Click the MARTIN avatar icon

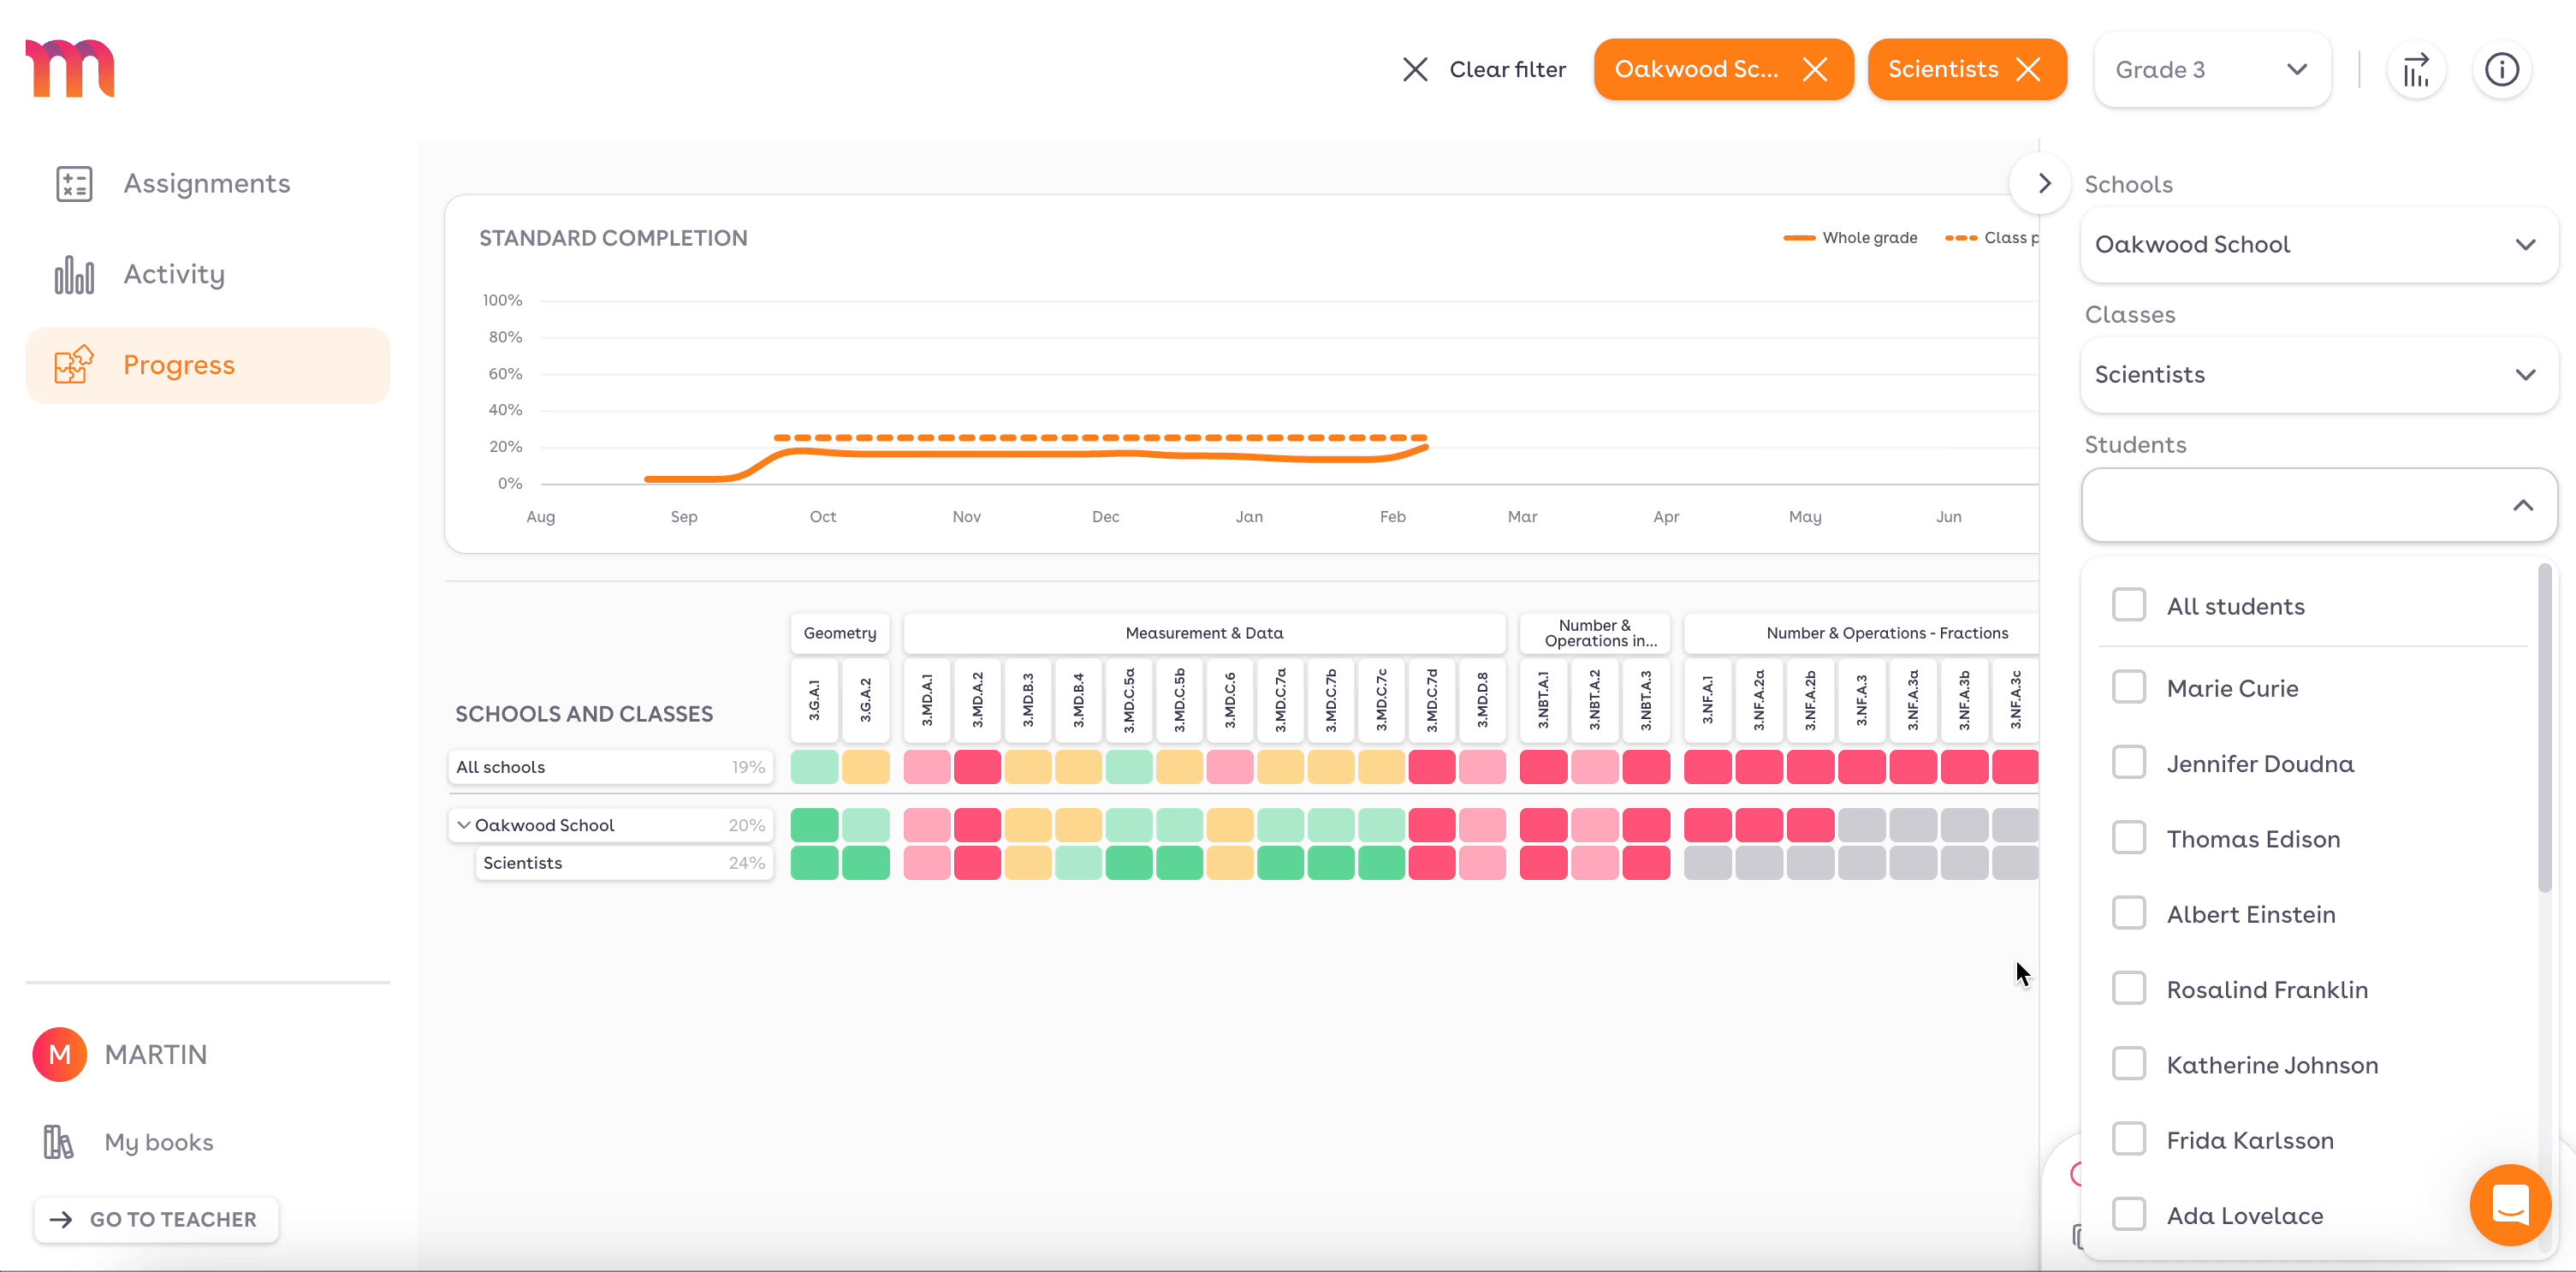click(60, 1055)
